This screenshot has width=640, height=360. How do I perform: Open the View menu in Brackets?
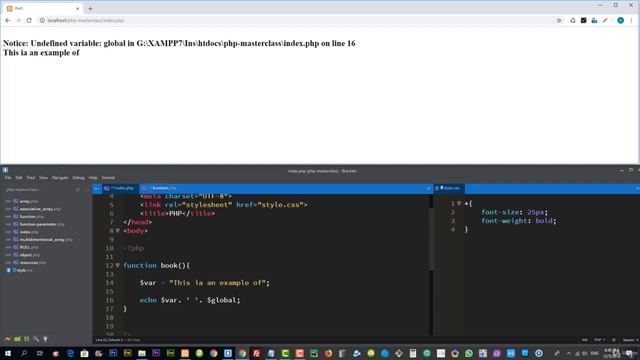click(x=43, y=178)
